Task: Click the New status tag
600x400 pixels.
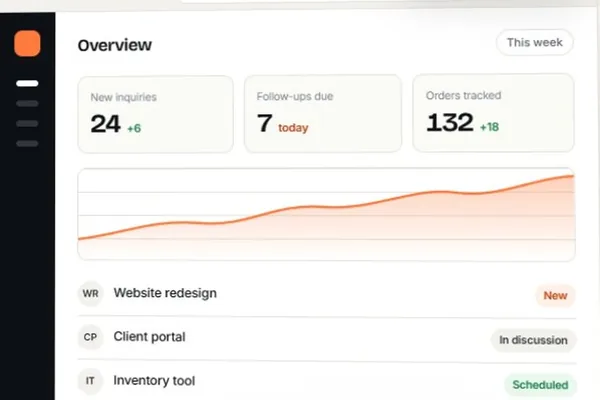Action: [555, 296]
